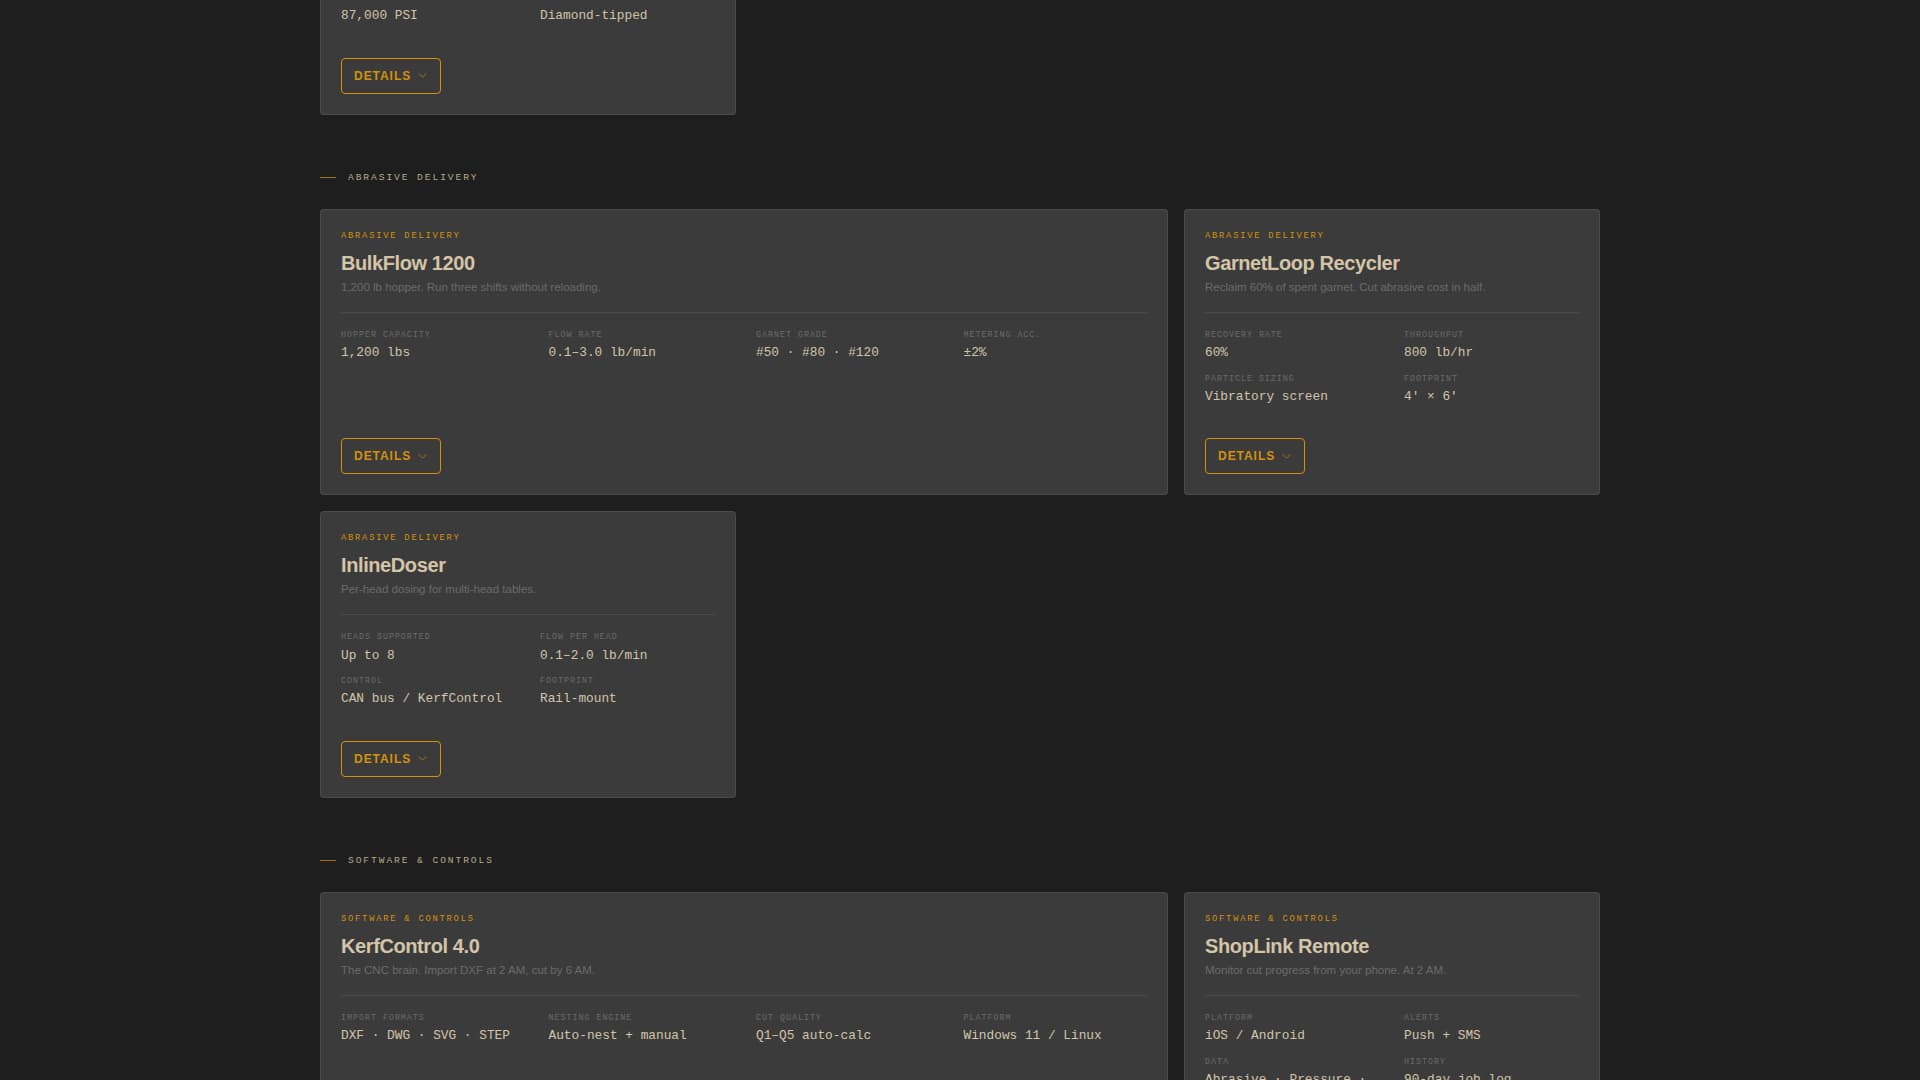The height and width of the screenshot is (1080, 1920).
Task: Click the #80 garnet grade value
Action: coord(815,351)
